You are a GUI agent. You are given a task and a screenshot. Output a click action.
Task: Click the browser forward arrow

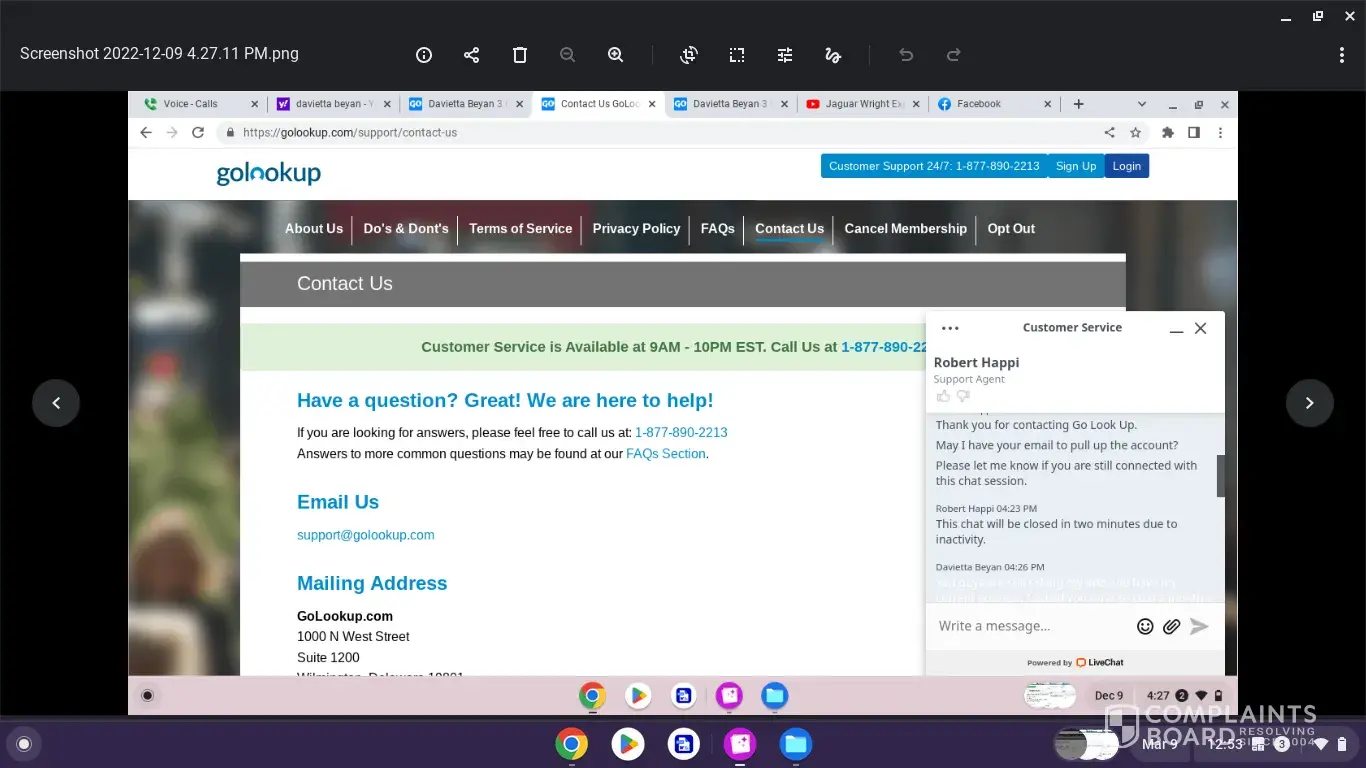[172, 132]
